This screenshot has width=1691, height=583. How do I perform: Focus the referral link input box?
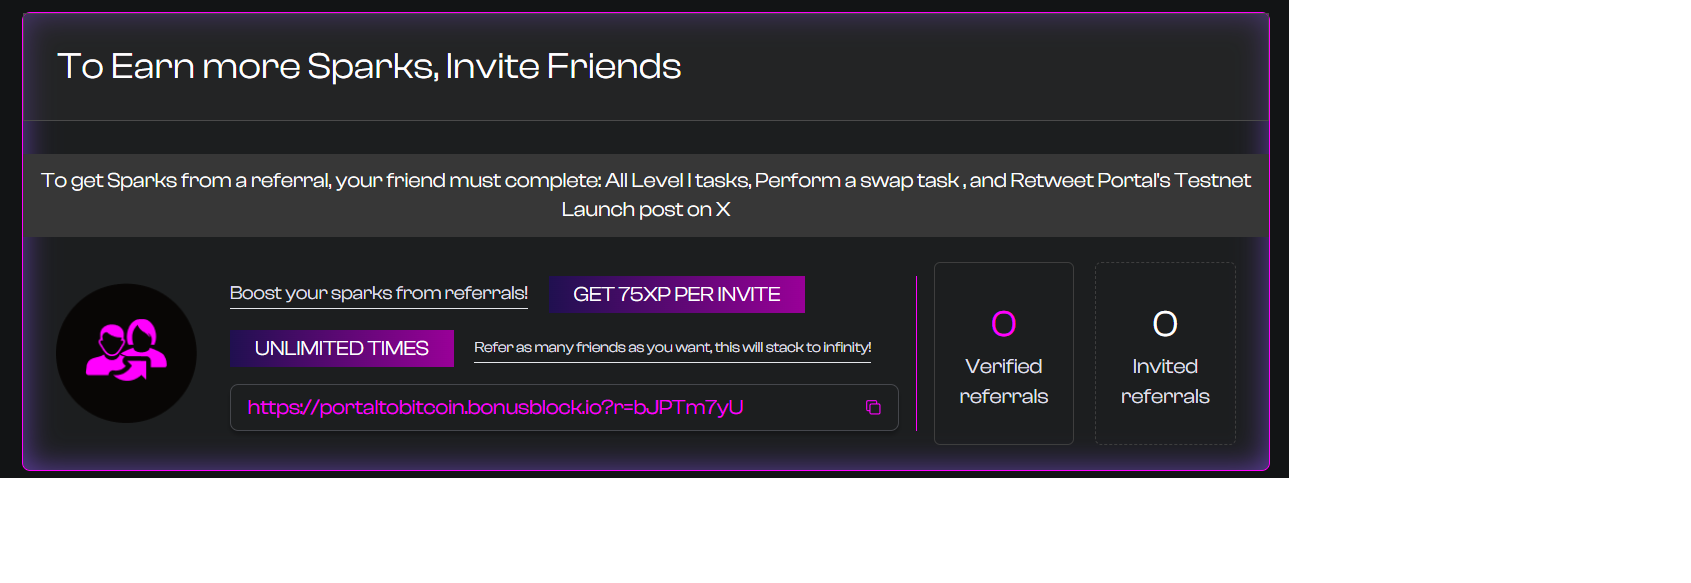coord(564,407)
